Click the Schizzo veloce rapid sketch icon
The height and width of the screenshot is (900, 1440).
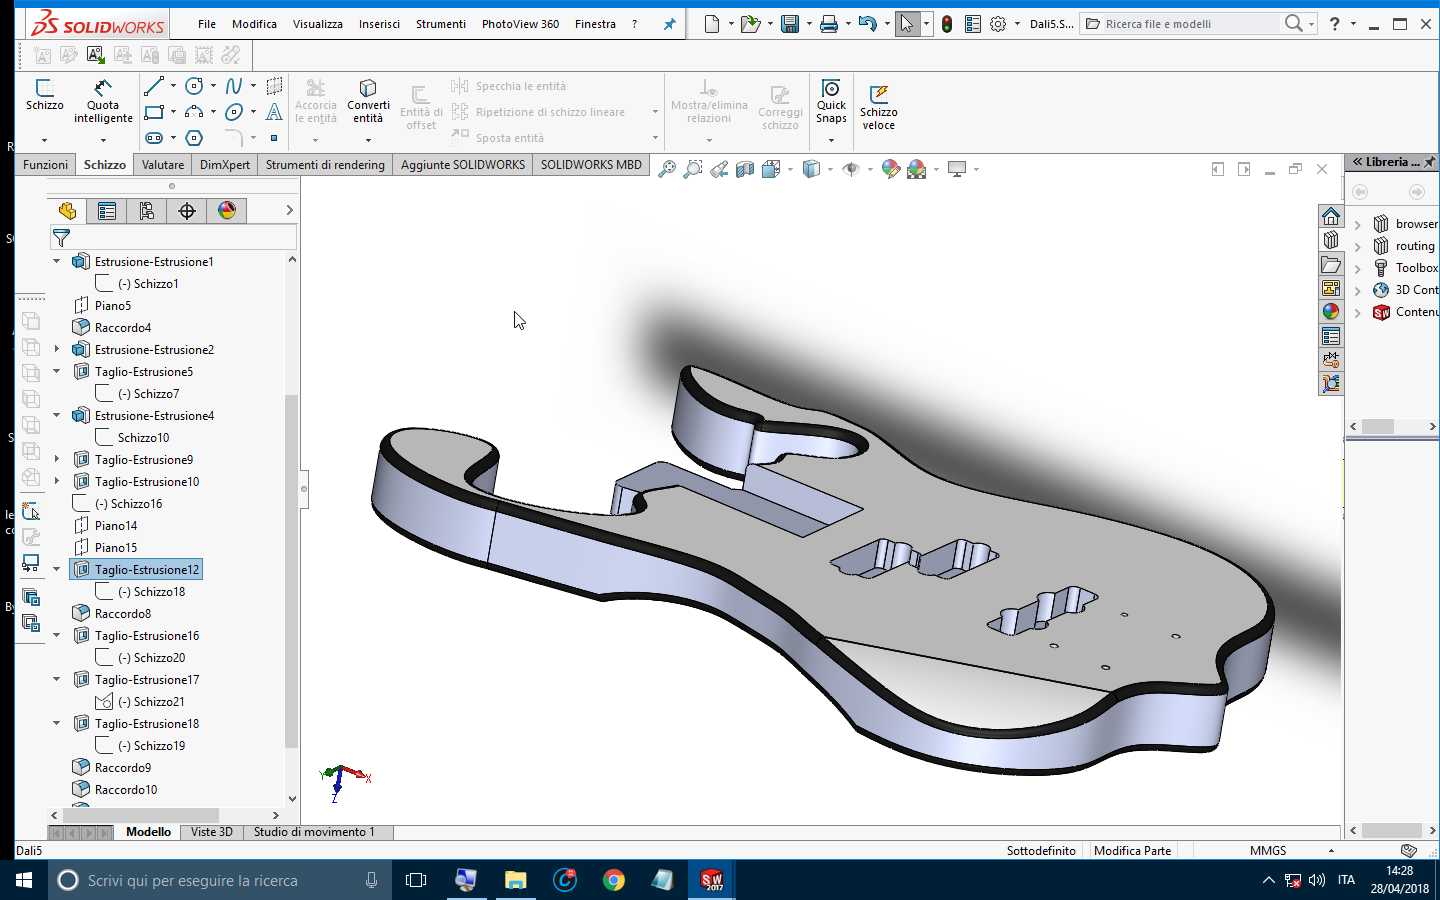tap(878, 107)
